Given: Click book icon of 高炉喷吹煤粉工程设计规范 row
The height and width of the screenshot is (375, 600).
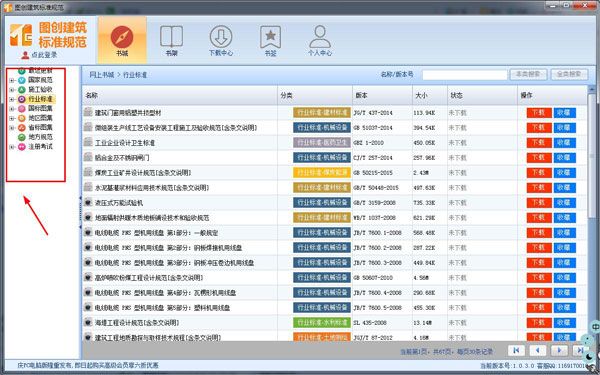Looking at the screenshot, I should click(88, 278).
